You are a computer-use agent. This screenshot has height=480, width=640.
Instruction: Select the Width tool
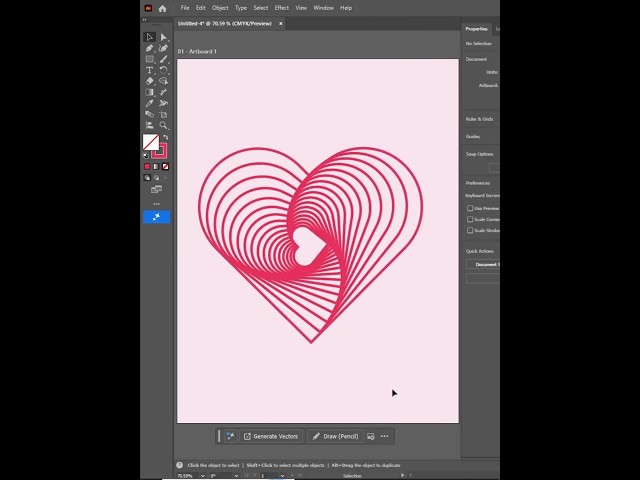click(163, 92)
